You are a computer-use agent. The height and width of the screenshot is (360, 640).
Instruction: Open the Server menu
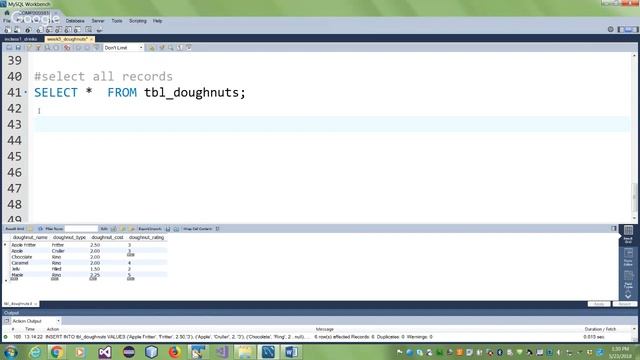98,21
